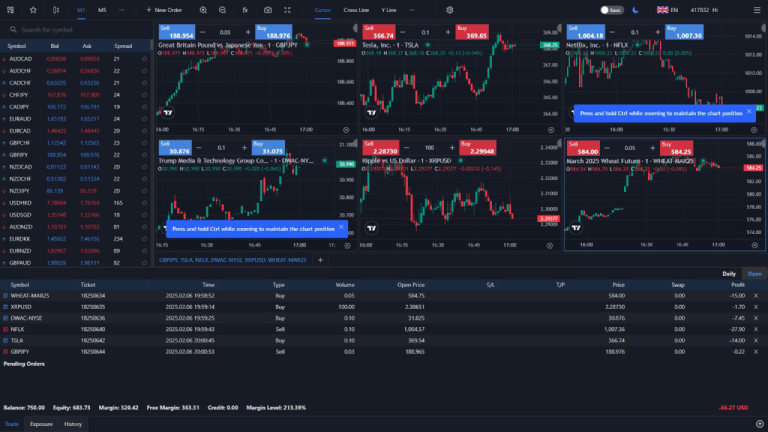Take a chart screenshot with camera icon

(268, 10)
